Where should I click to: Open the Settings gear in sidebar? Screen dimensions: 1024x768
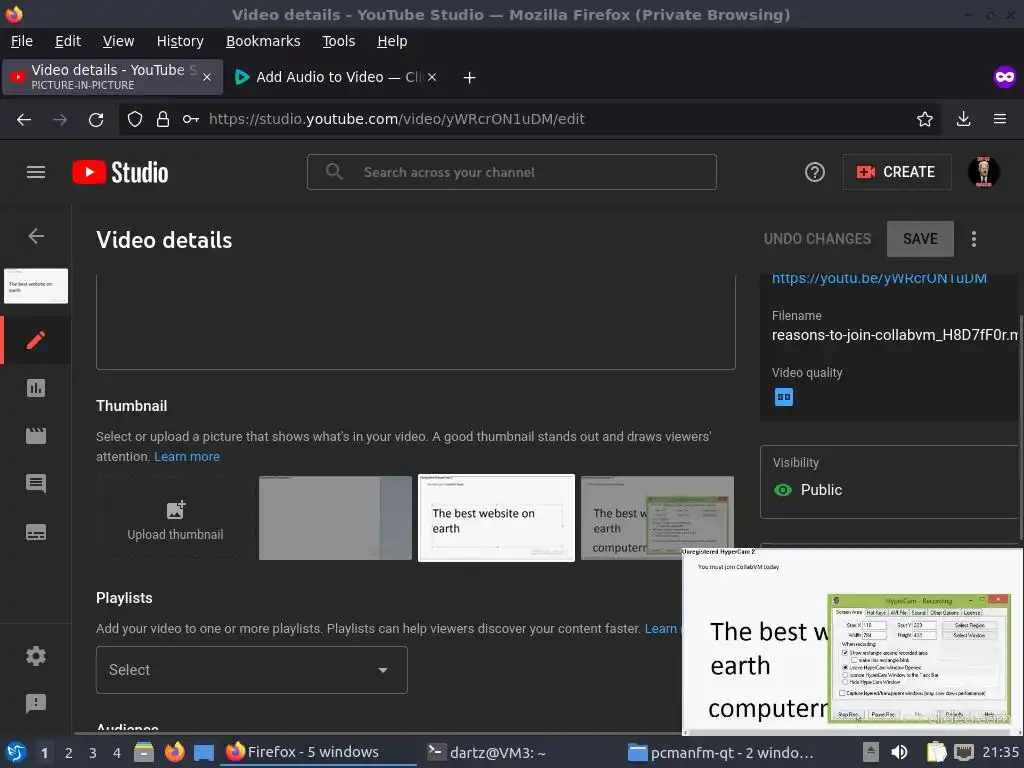36,656
